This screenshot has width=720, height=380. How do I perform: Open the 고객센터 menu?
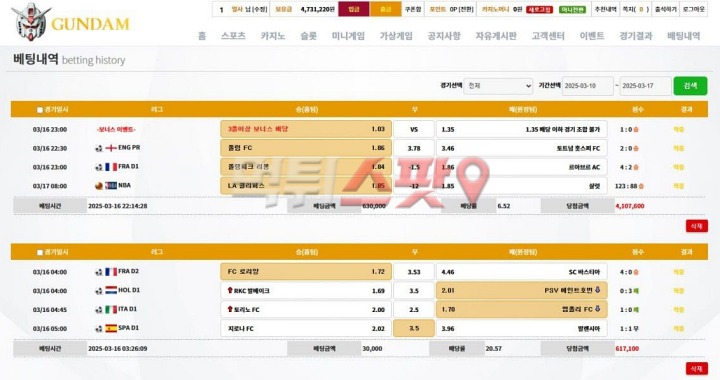[548, 36]
